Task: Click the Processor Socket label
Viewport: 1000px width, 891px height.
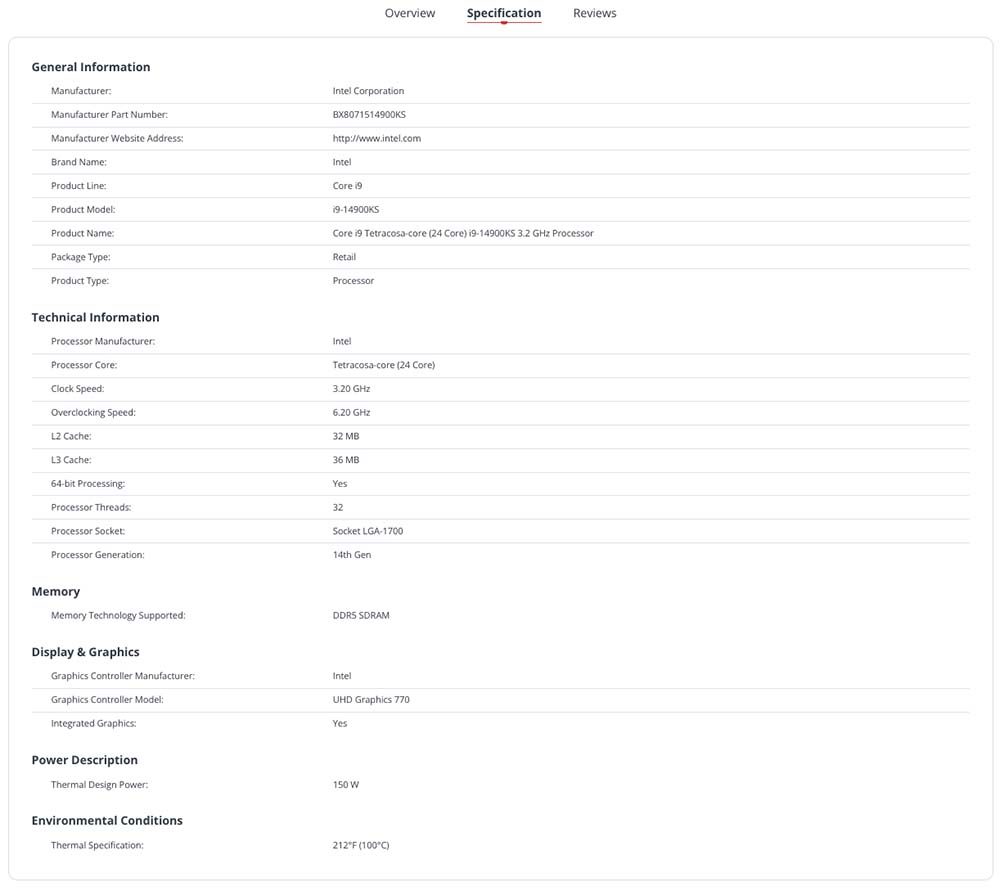Action: click(88, 531)
